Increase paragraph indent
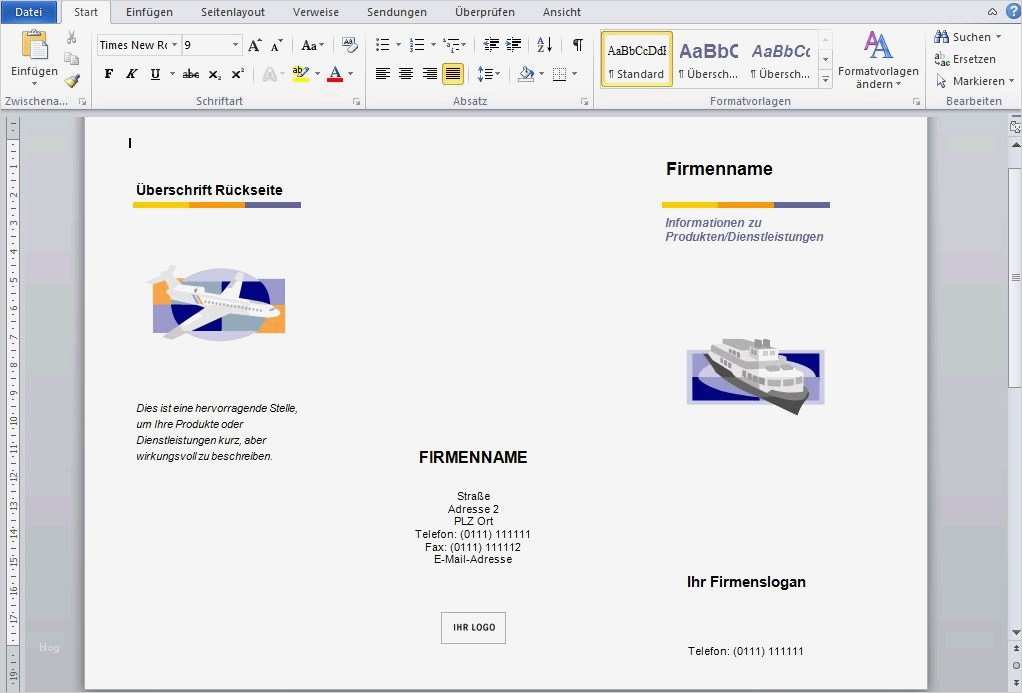 point(514,44)
